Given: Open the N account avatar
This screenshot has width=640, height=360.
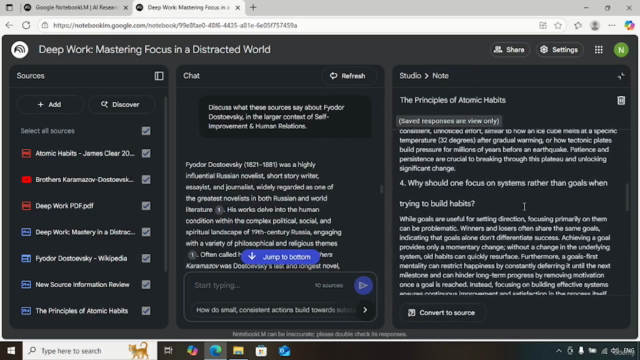Looking at the screenshot, I should point(621,50).
